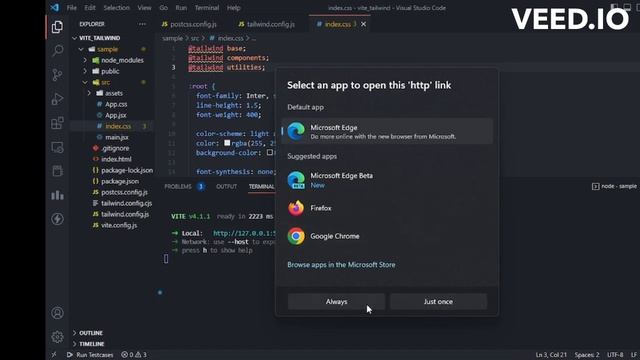The height and width of the screenshot is (360, 640).
Task: Switch to the Output panel tab
Action: point(226,187)
